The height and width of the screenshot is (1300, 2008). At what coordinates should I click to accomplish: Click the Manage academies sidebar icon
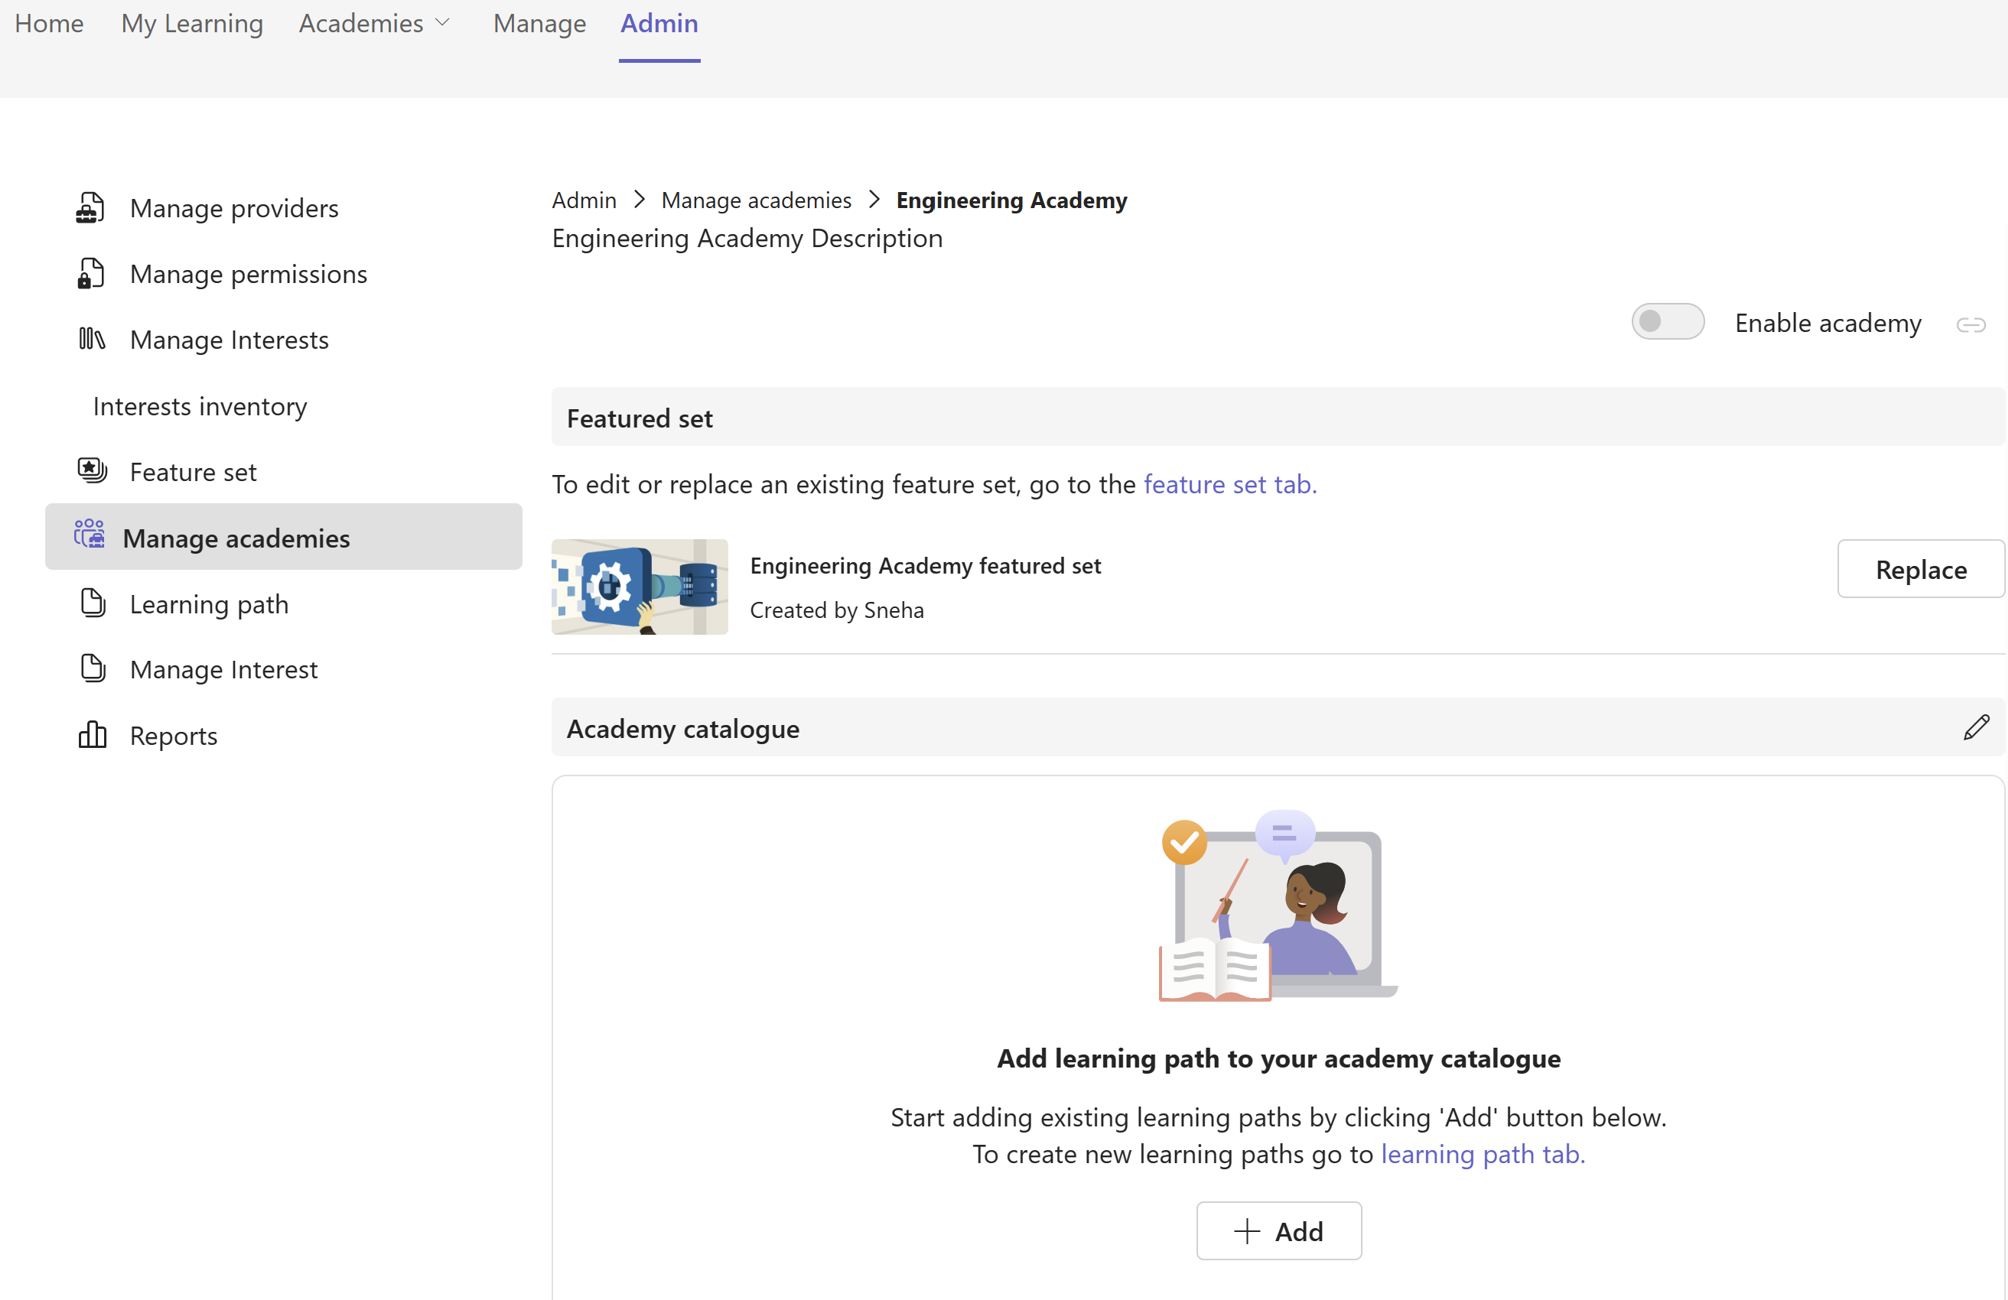[91, 536]
